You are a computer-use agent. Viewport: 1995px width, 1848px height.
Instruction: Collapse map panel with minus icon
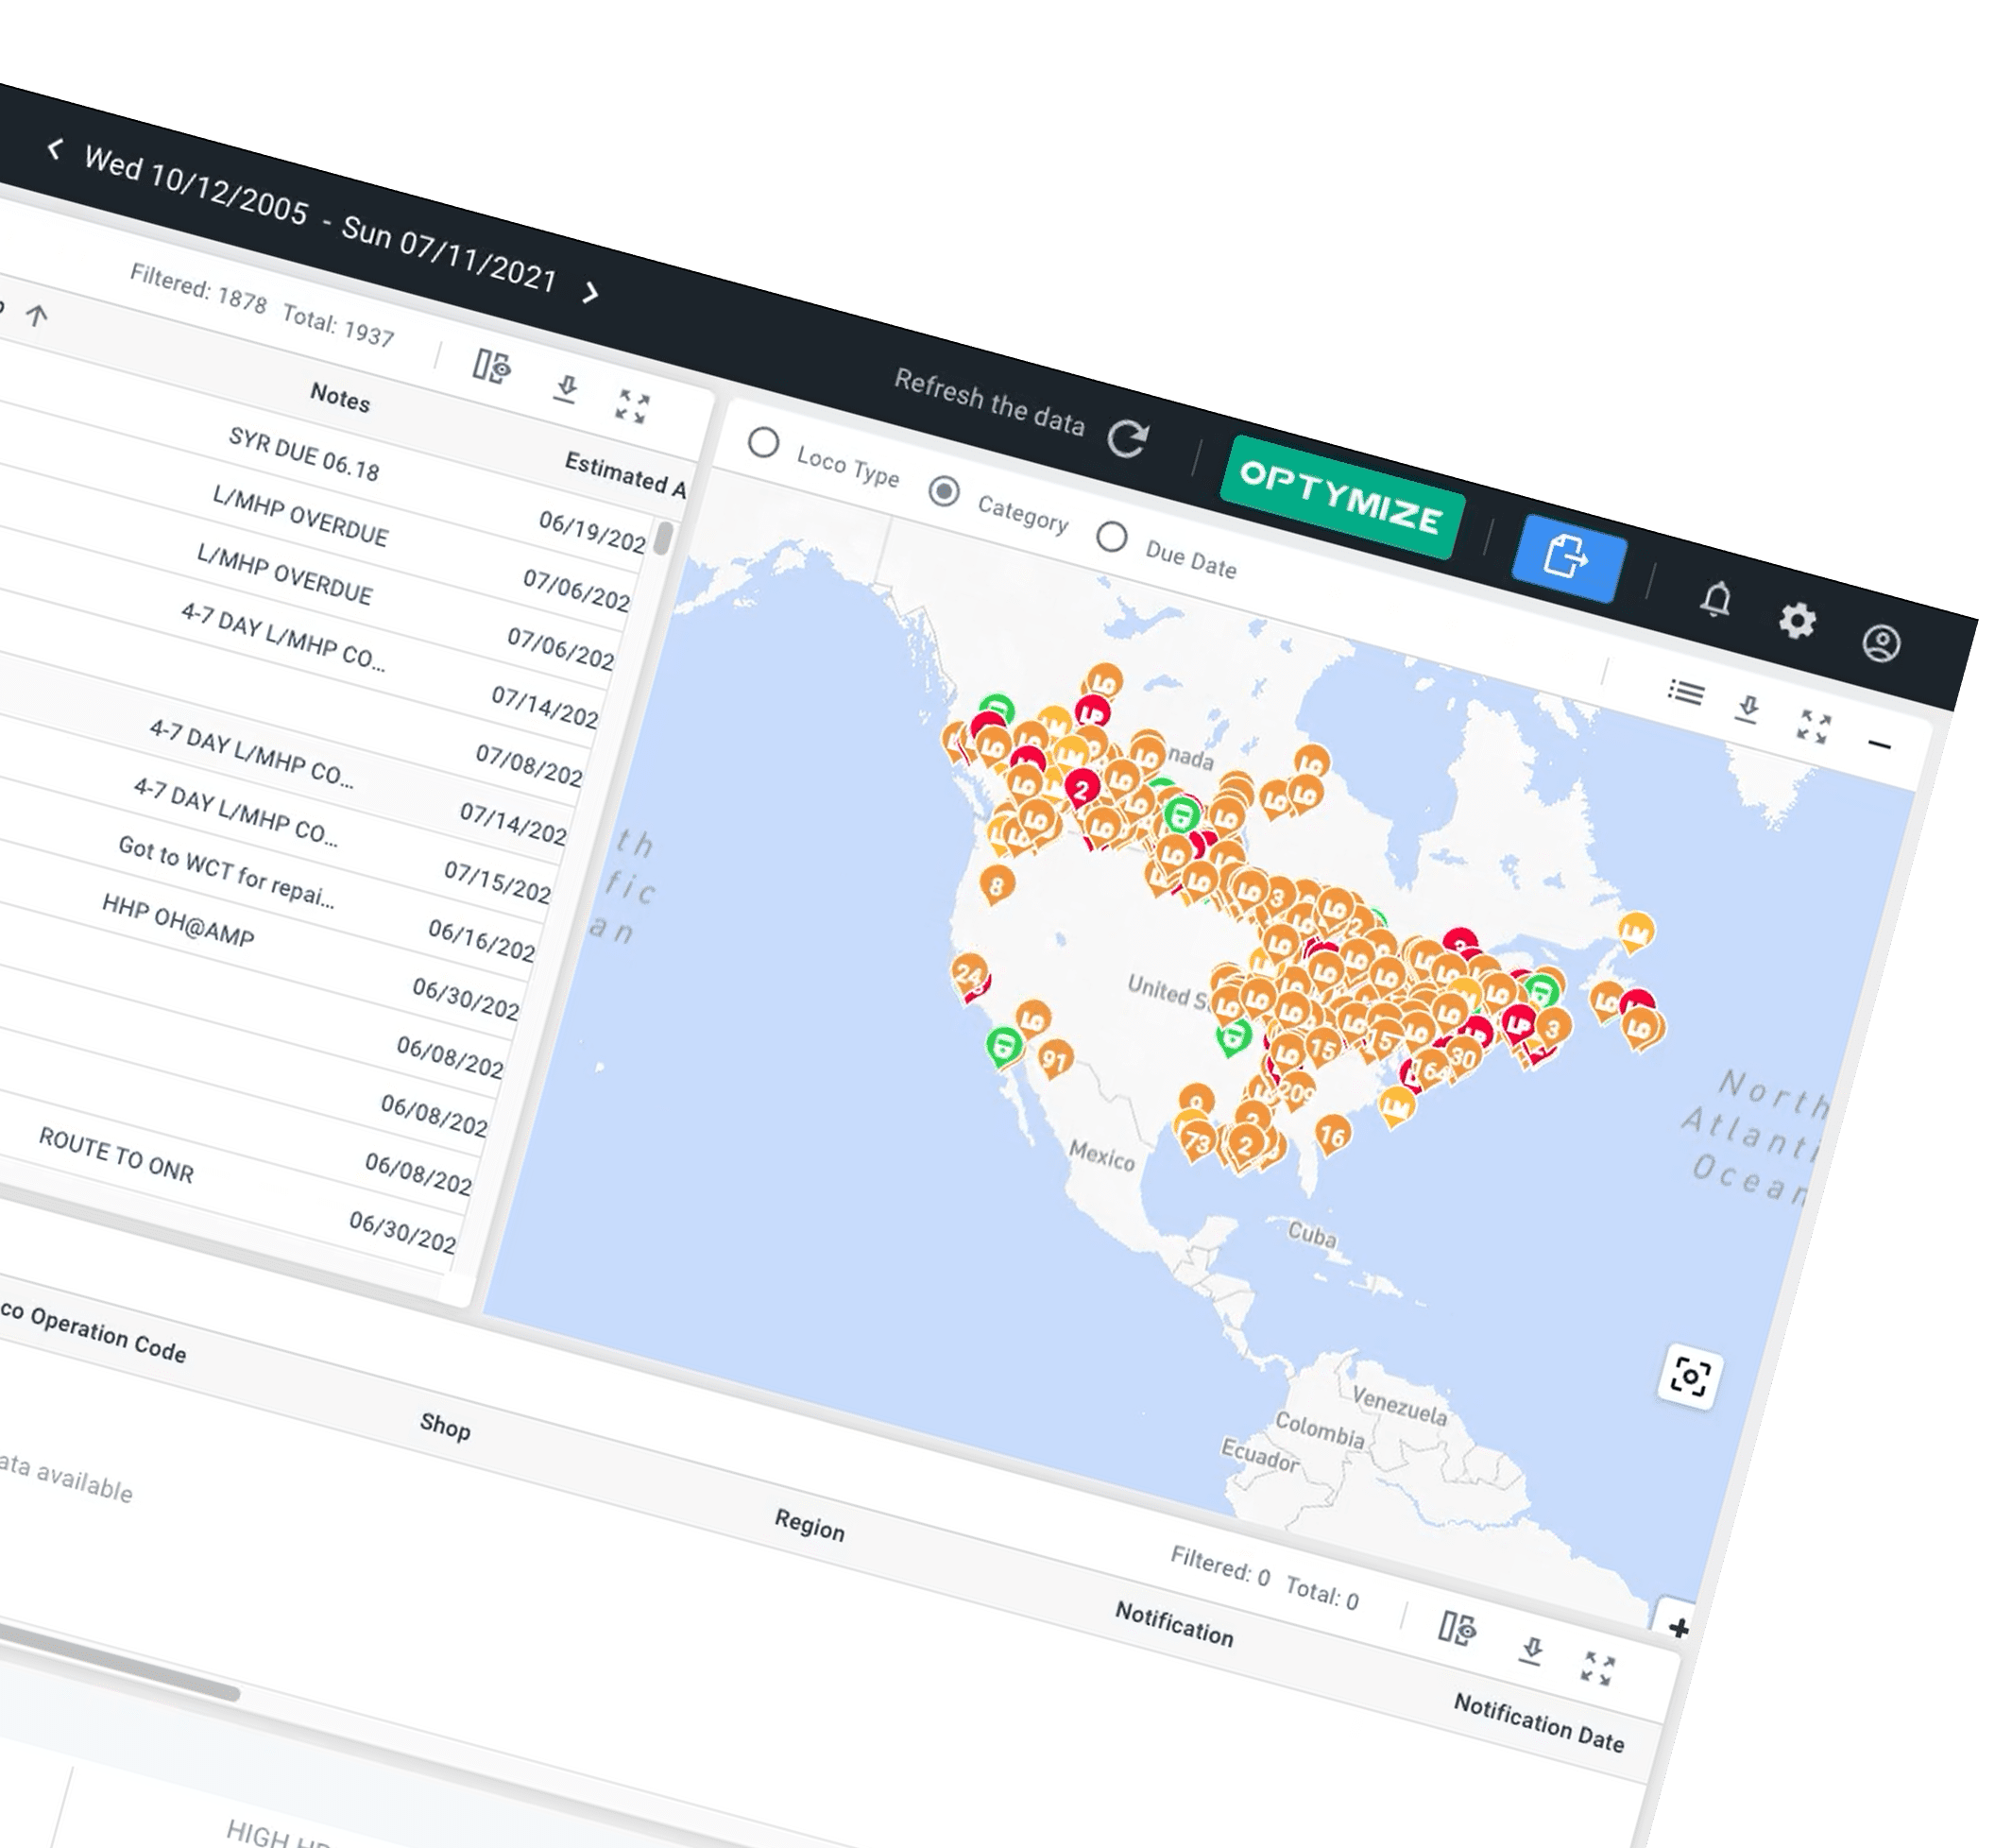(1879, 744)
